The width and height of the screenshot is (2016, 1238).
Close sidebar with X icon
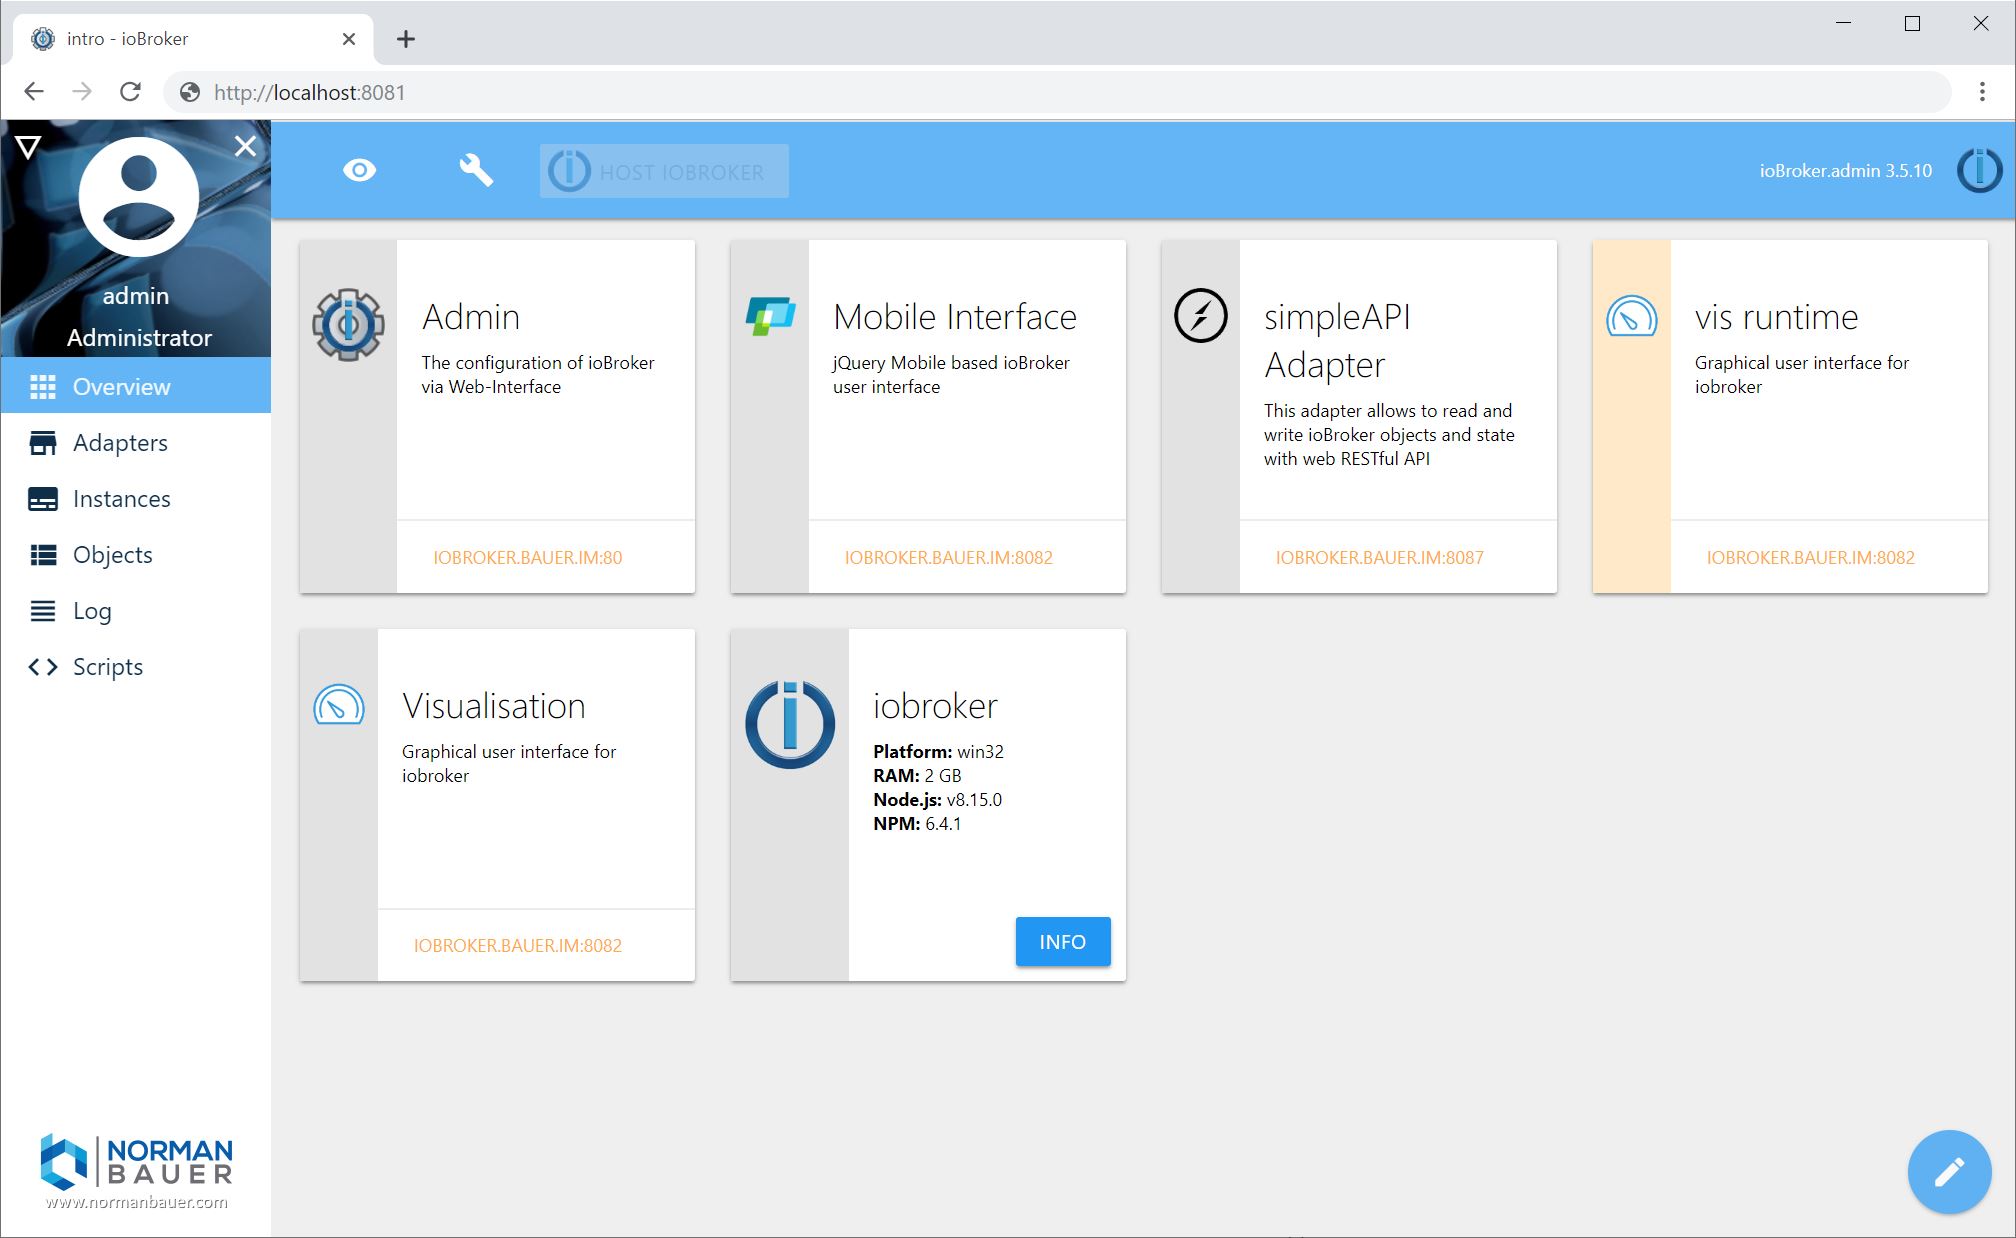pos(245,146)
